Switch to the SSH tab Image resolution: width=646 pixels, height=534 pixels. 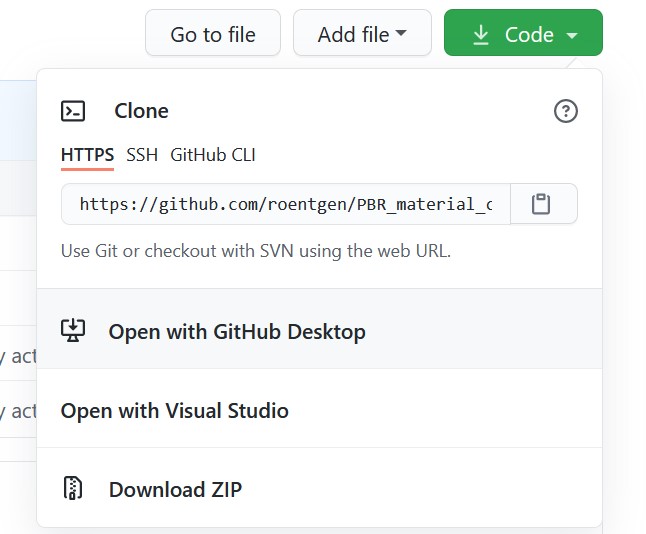coord(142,155)
